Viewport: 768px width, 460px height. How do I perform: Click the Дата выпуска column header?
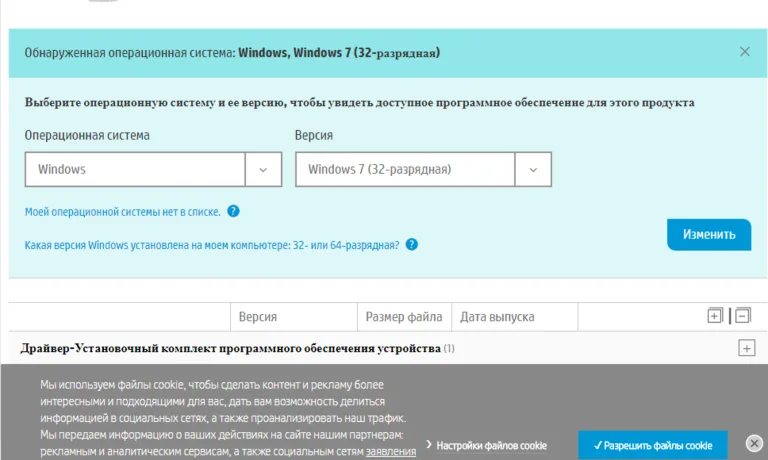[x=497, y=317]
